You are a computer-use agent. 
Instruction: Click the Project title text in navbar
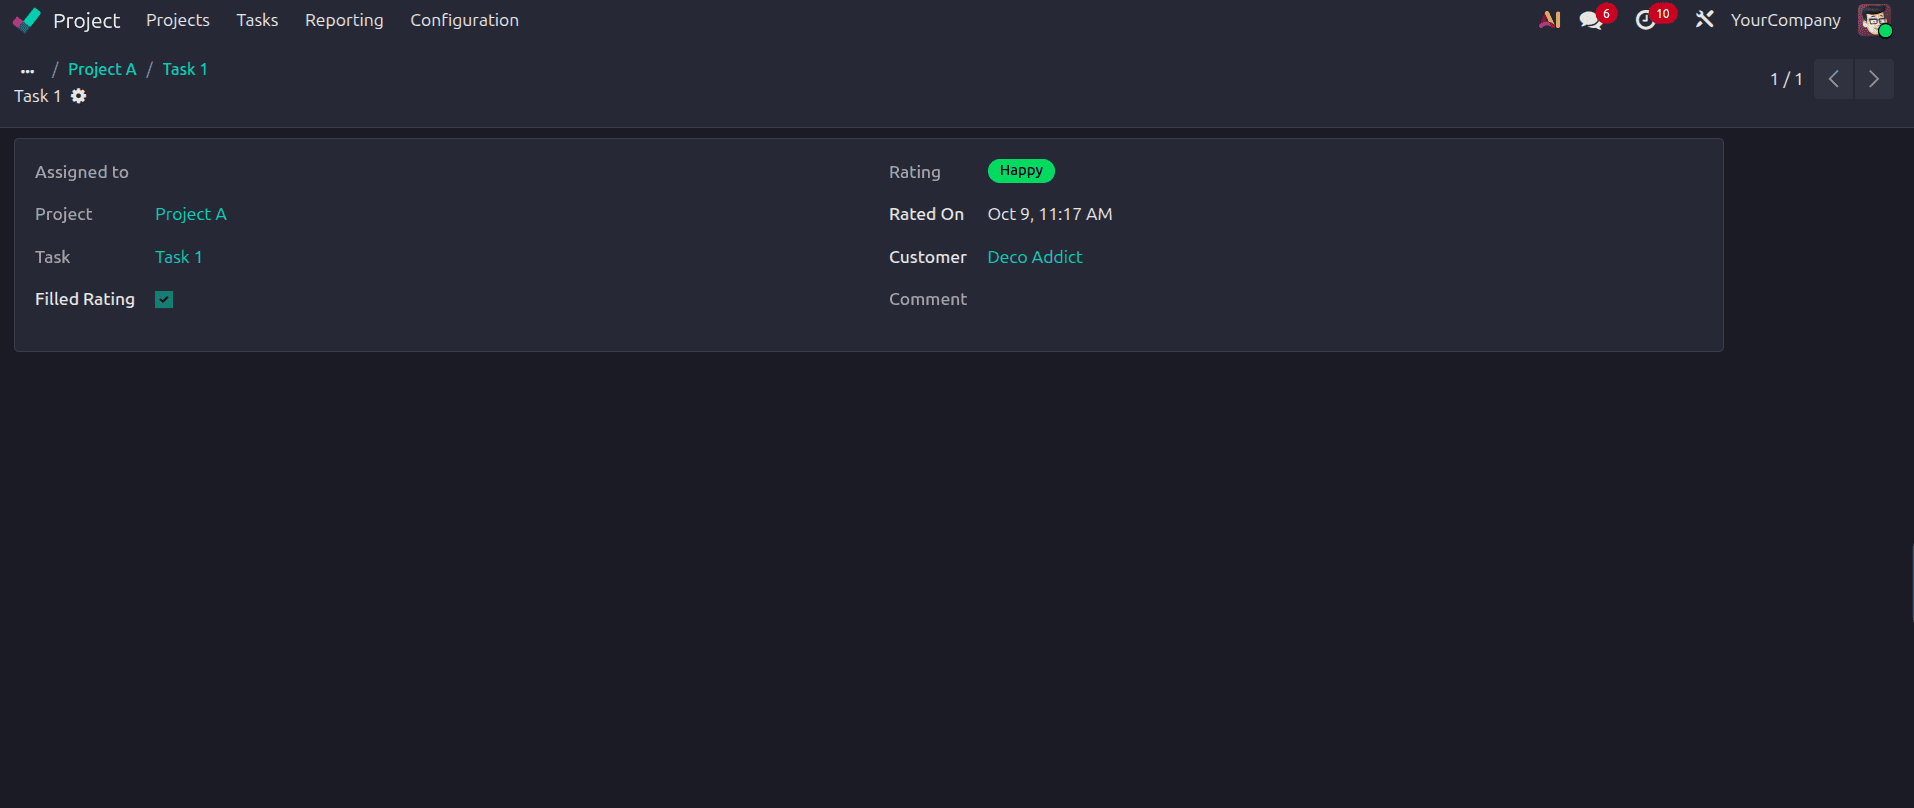point(86,20)
